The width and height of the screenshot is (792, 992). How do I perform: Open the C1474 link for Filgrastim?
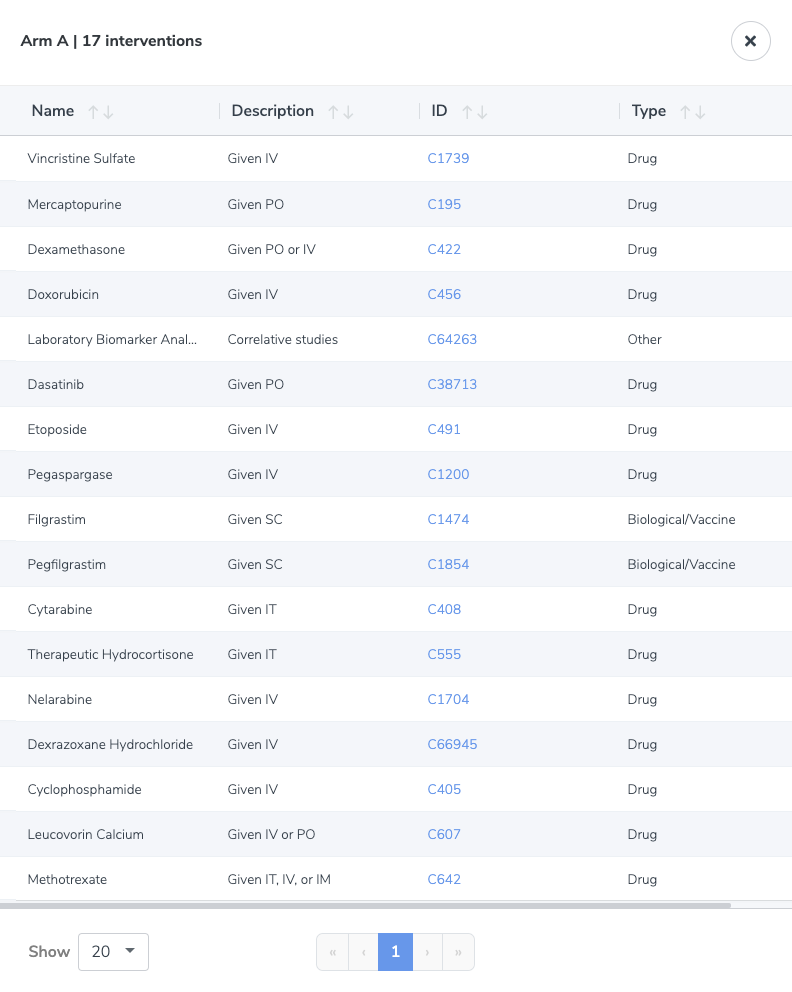pyautogui.click(x=448, y=519)
